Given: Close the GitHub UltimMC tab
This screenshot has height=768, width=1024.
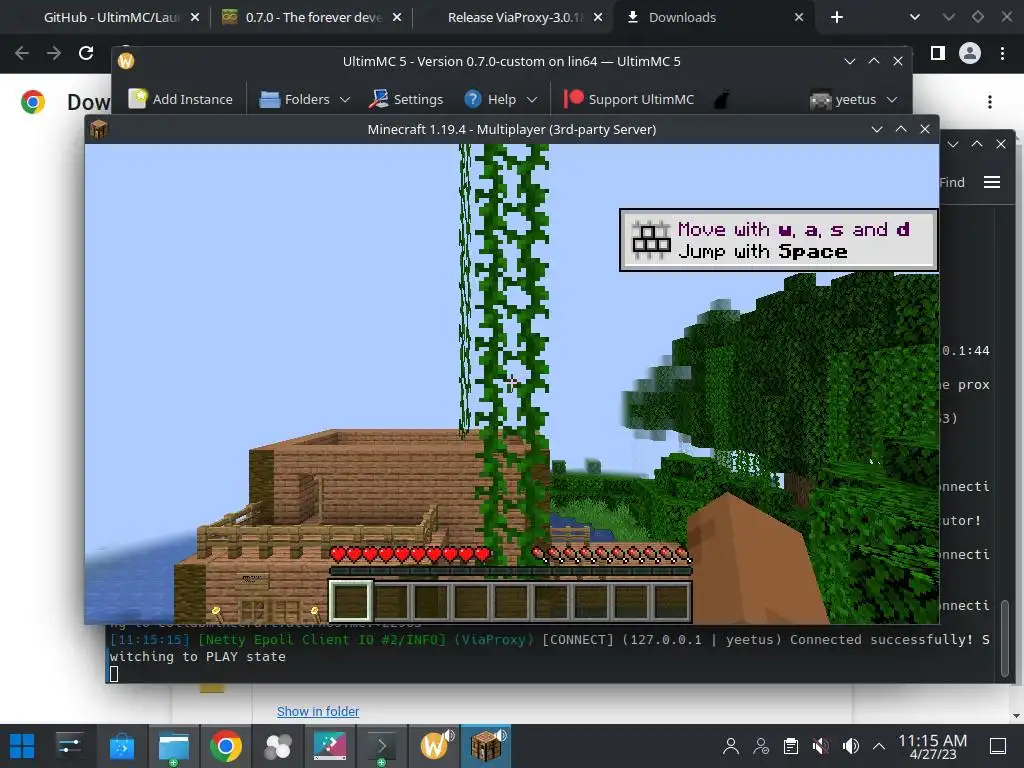Looking at the screenshot, I should point(195,18).
